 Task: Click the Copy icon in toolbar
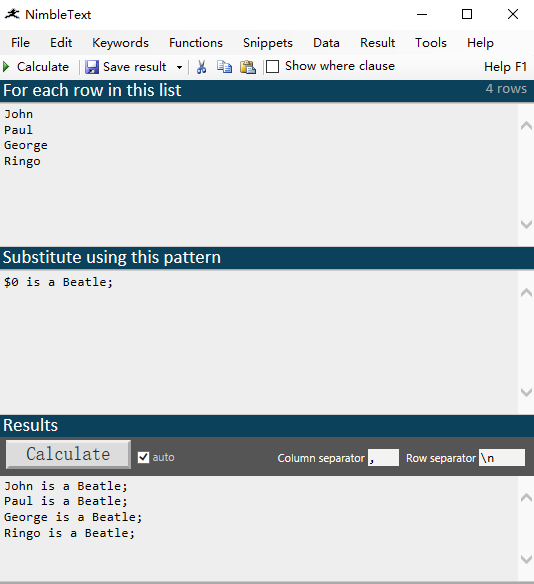(x=225, y=67)
